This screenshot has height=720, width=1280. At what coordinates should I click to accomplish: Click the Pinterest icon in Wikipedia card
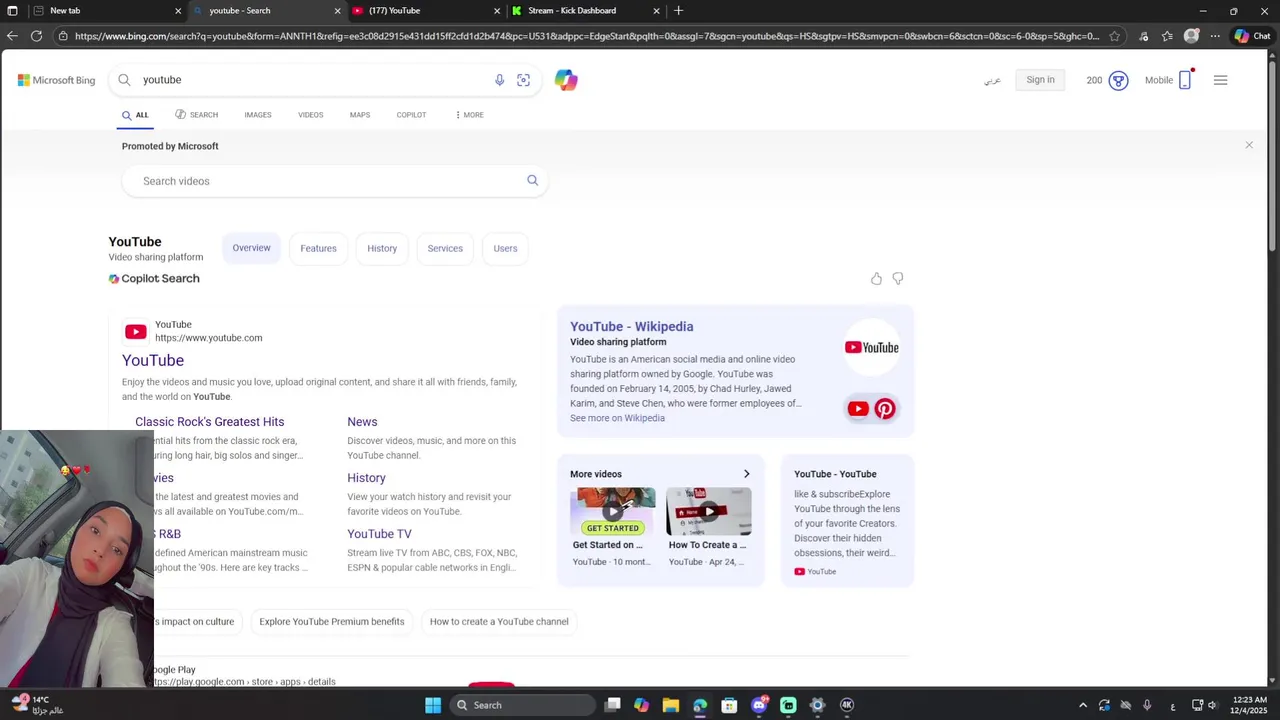coord(885,408)
